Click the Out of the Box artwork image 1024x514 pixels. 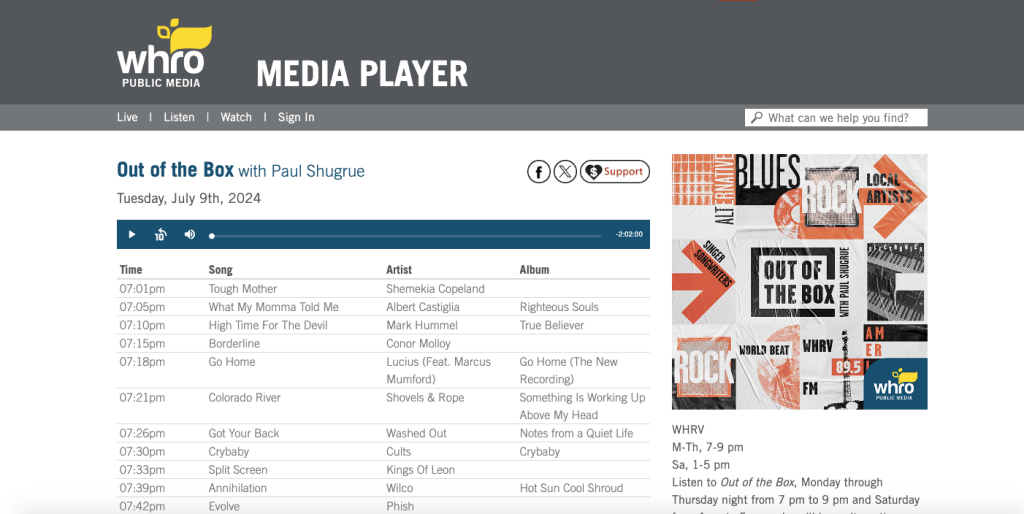[x=799, y=281]
